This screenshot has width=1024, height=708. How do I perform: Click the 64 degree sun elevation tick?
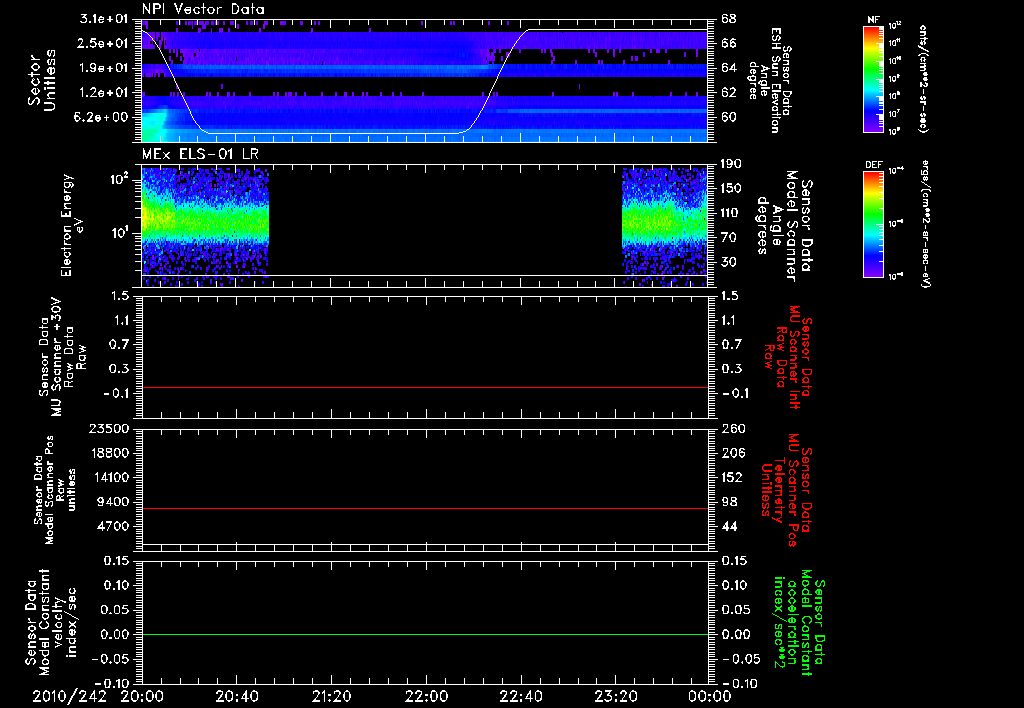[x=729, y=68]
